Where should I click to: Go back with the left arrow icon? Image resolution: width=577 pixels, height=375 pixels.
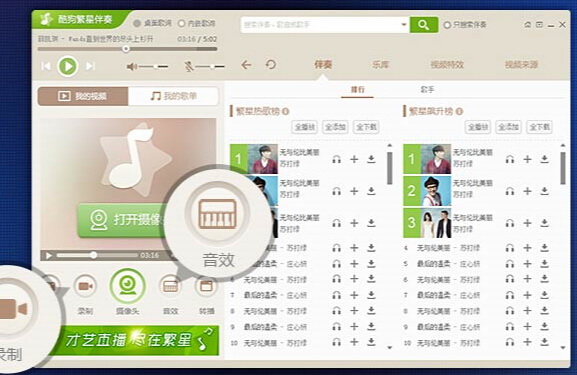pyautogui.click(x=246, y=65)
